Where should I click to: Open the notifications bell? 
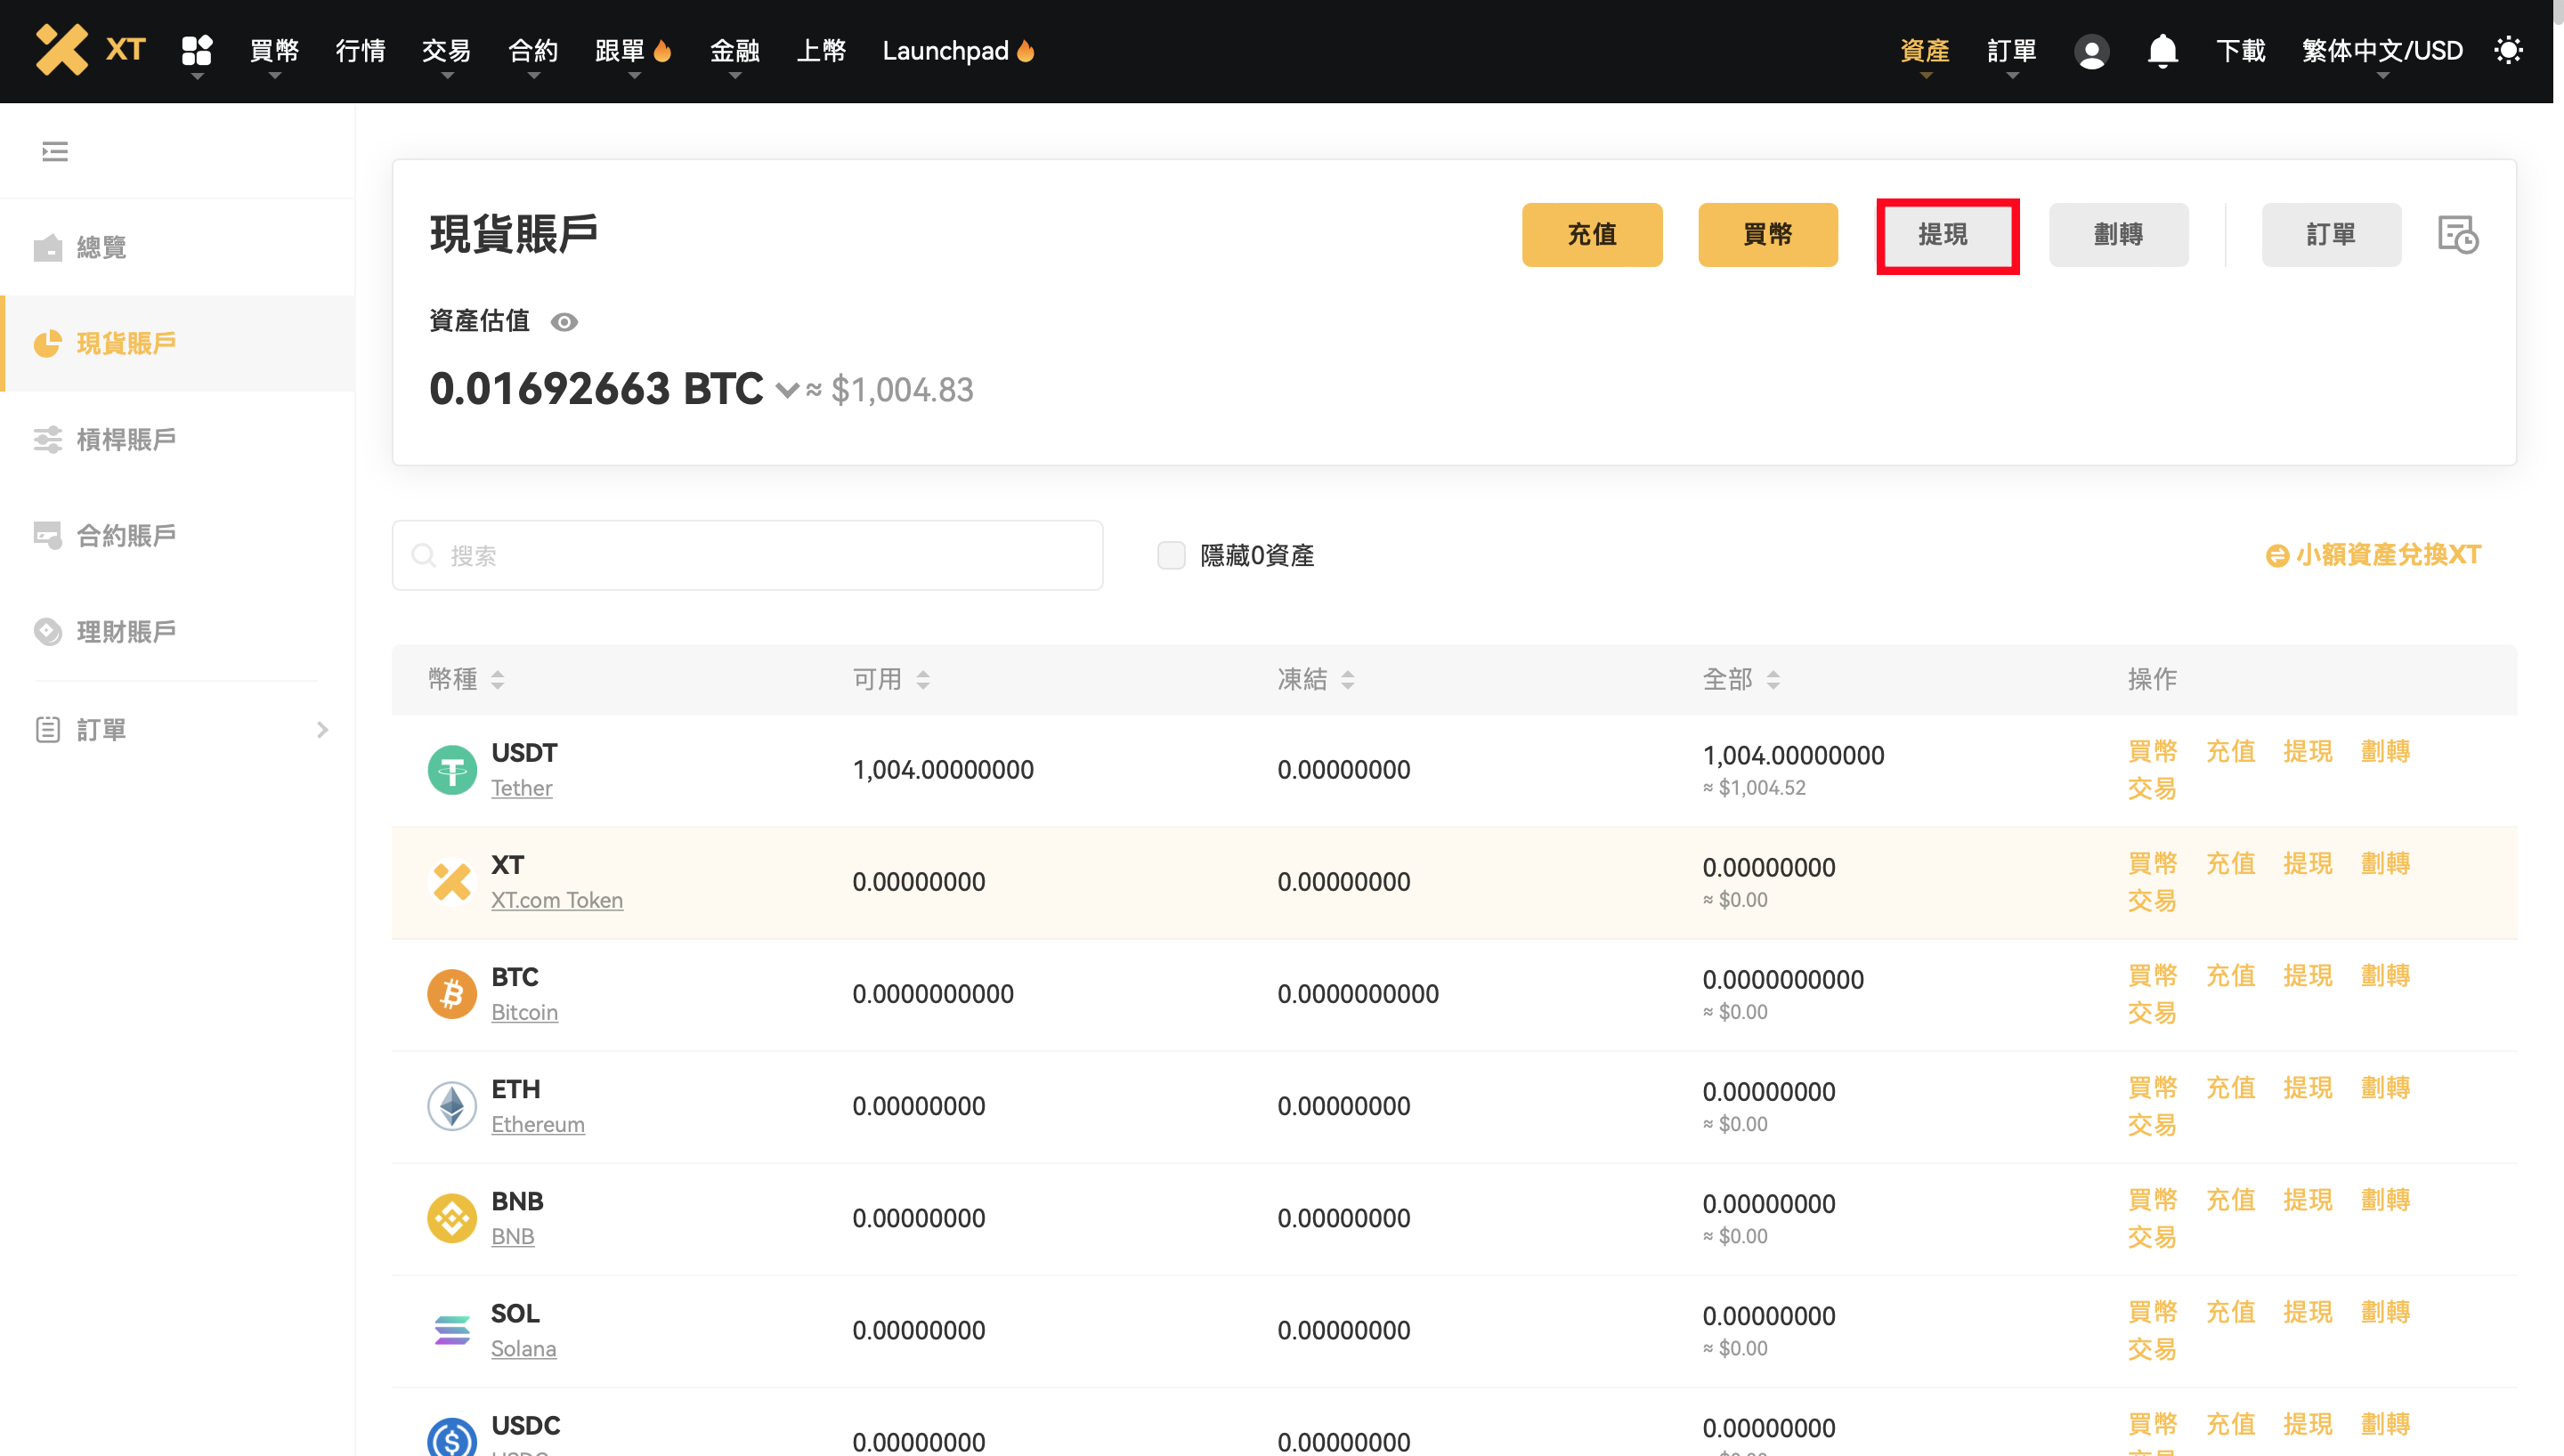click(2162, 50)
